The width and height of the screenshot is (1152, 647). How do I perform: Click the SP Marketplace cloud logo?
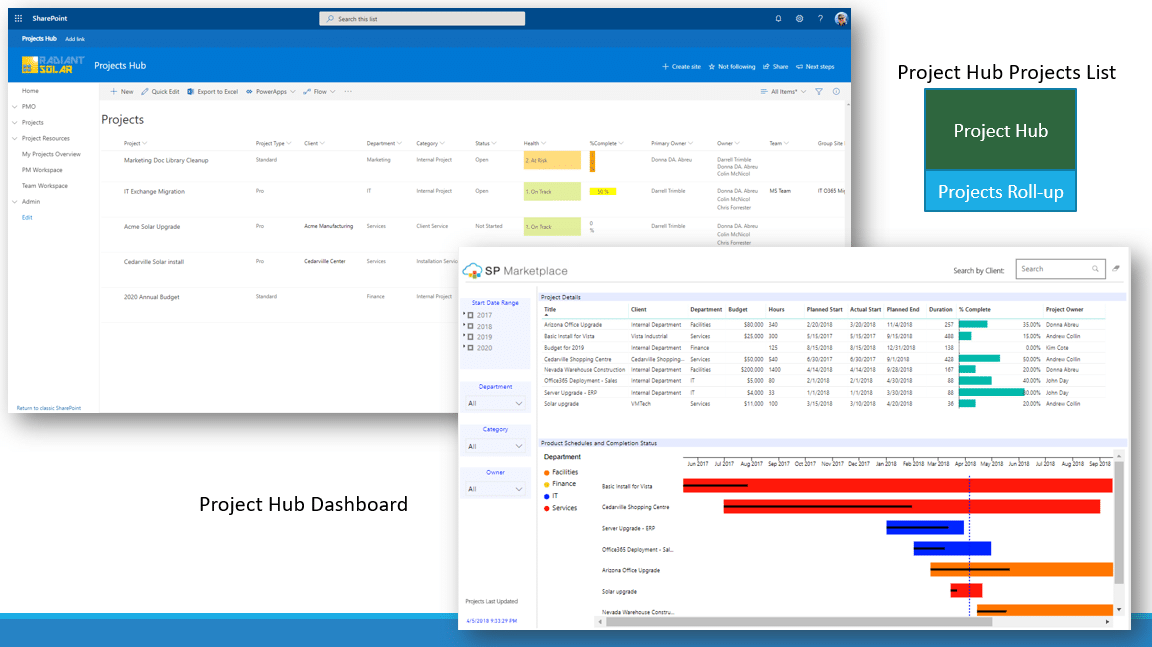coord(472,270)
